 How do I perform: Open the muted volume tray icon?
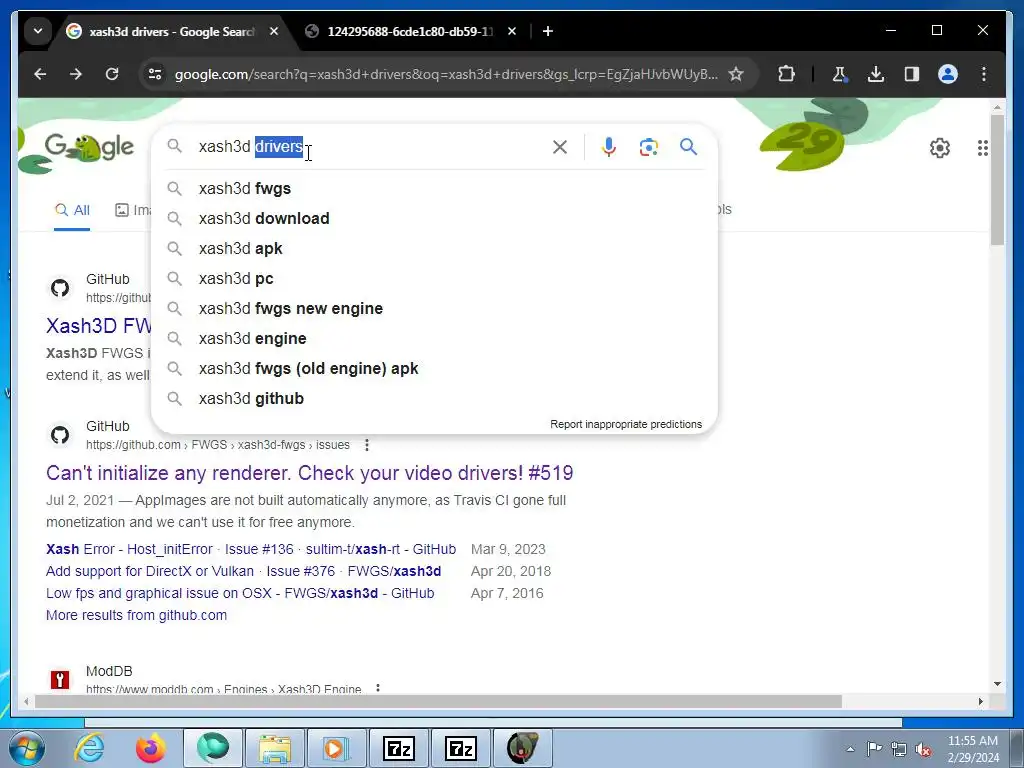tap(923, 749)
